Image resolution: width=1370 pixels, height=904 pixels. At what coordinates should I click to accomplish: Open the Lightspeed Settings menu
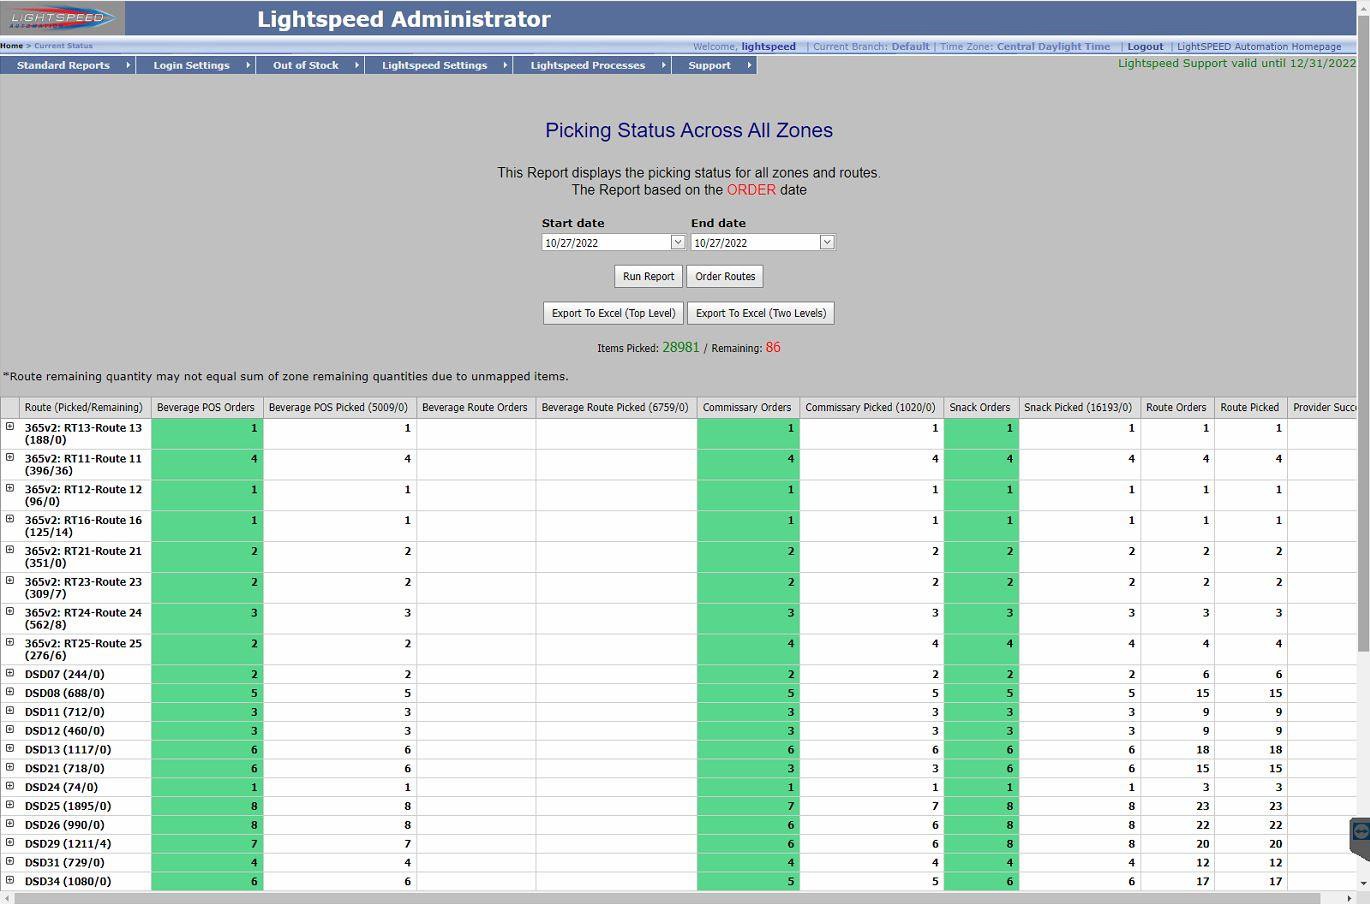[439, 65]
